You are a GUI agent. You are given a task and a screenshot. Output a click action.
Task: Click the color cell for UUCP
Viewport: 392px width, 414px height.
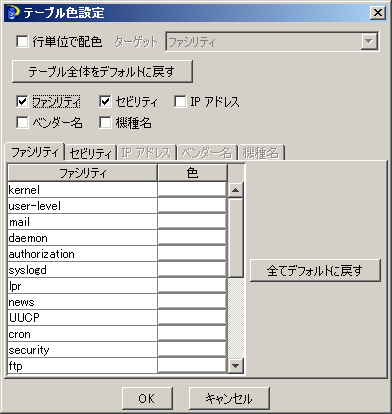[x=192, y=318]
